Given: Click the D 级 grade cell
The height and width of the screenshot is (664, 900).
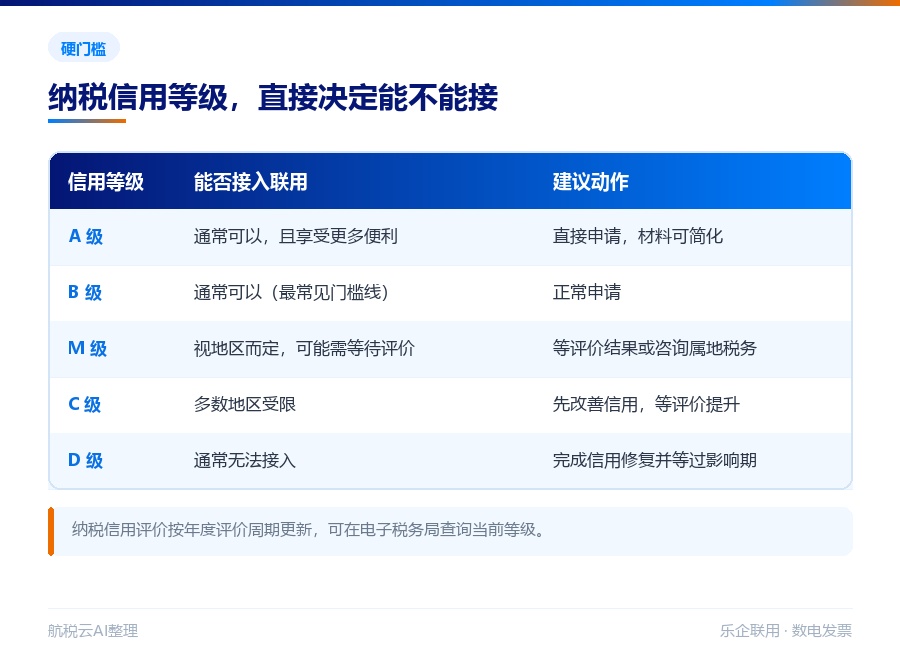Looking at the screenshot, I should pyautogui.click(x=86, y=460).
